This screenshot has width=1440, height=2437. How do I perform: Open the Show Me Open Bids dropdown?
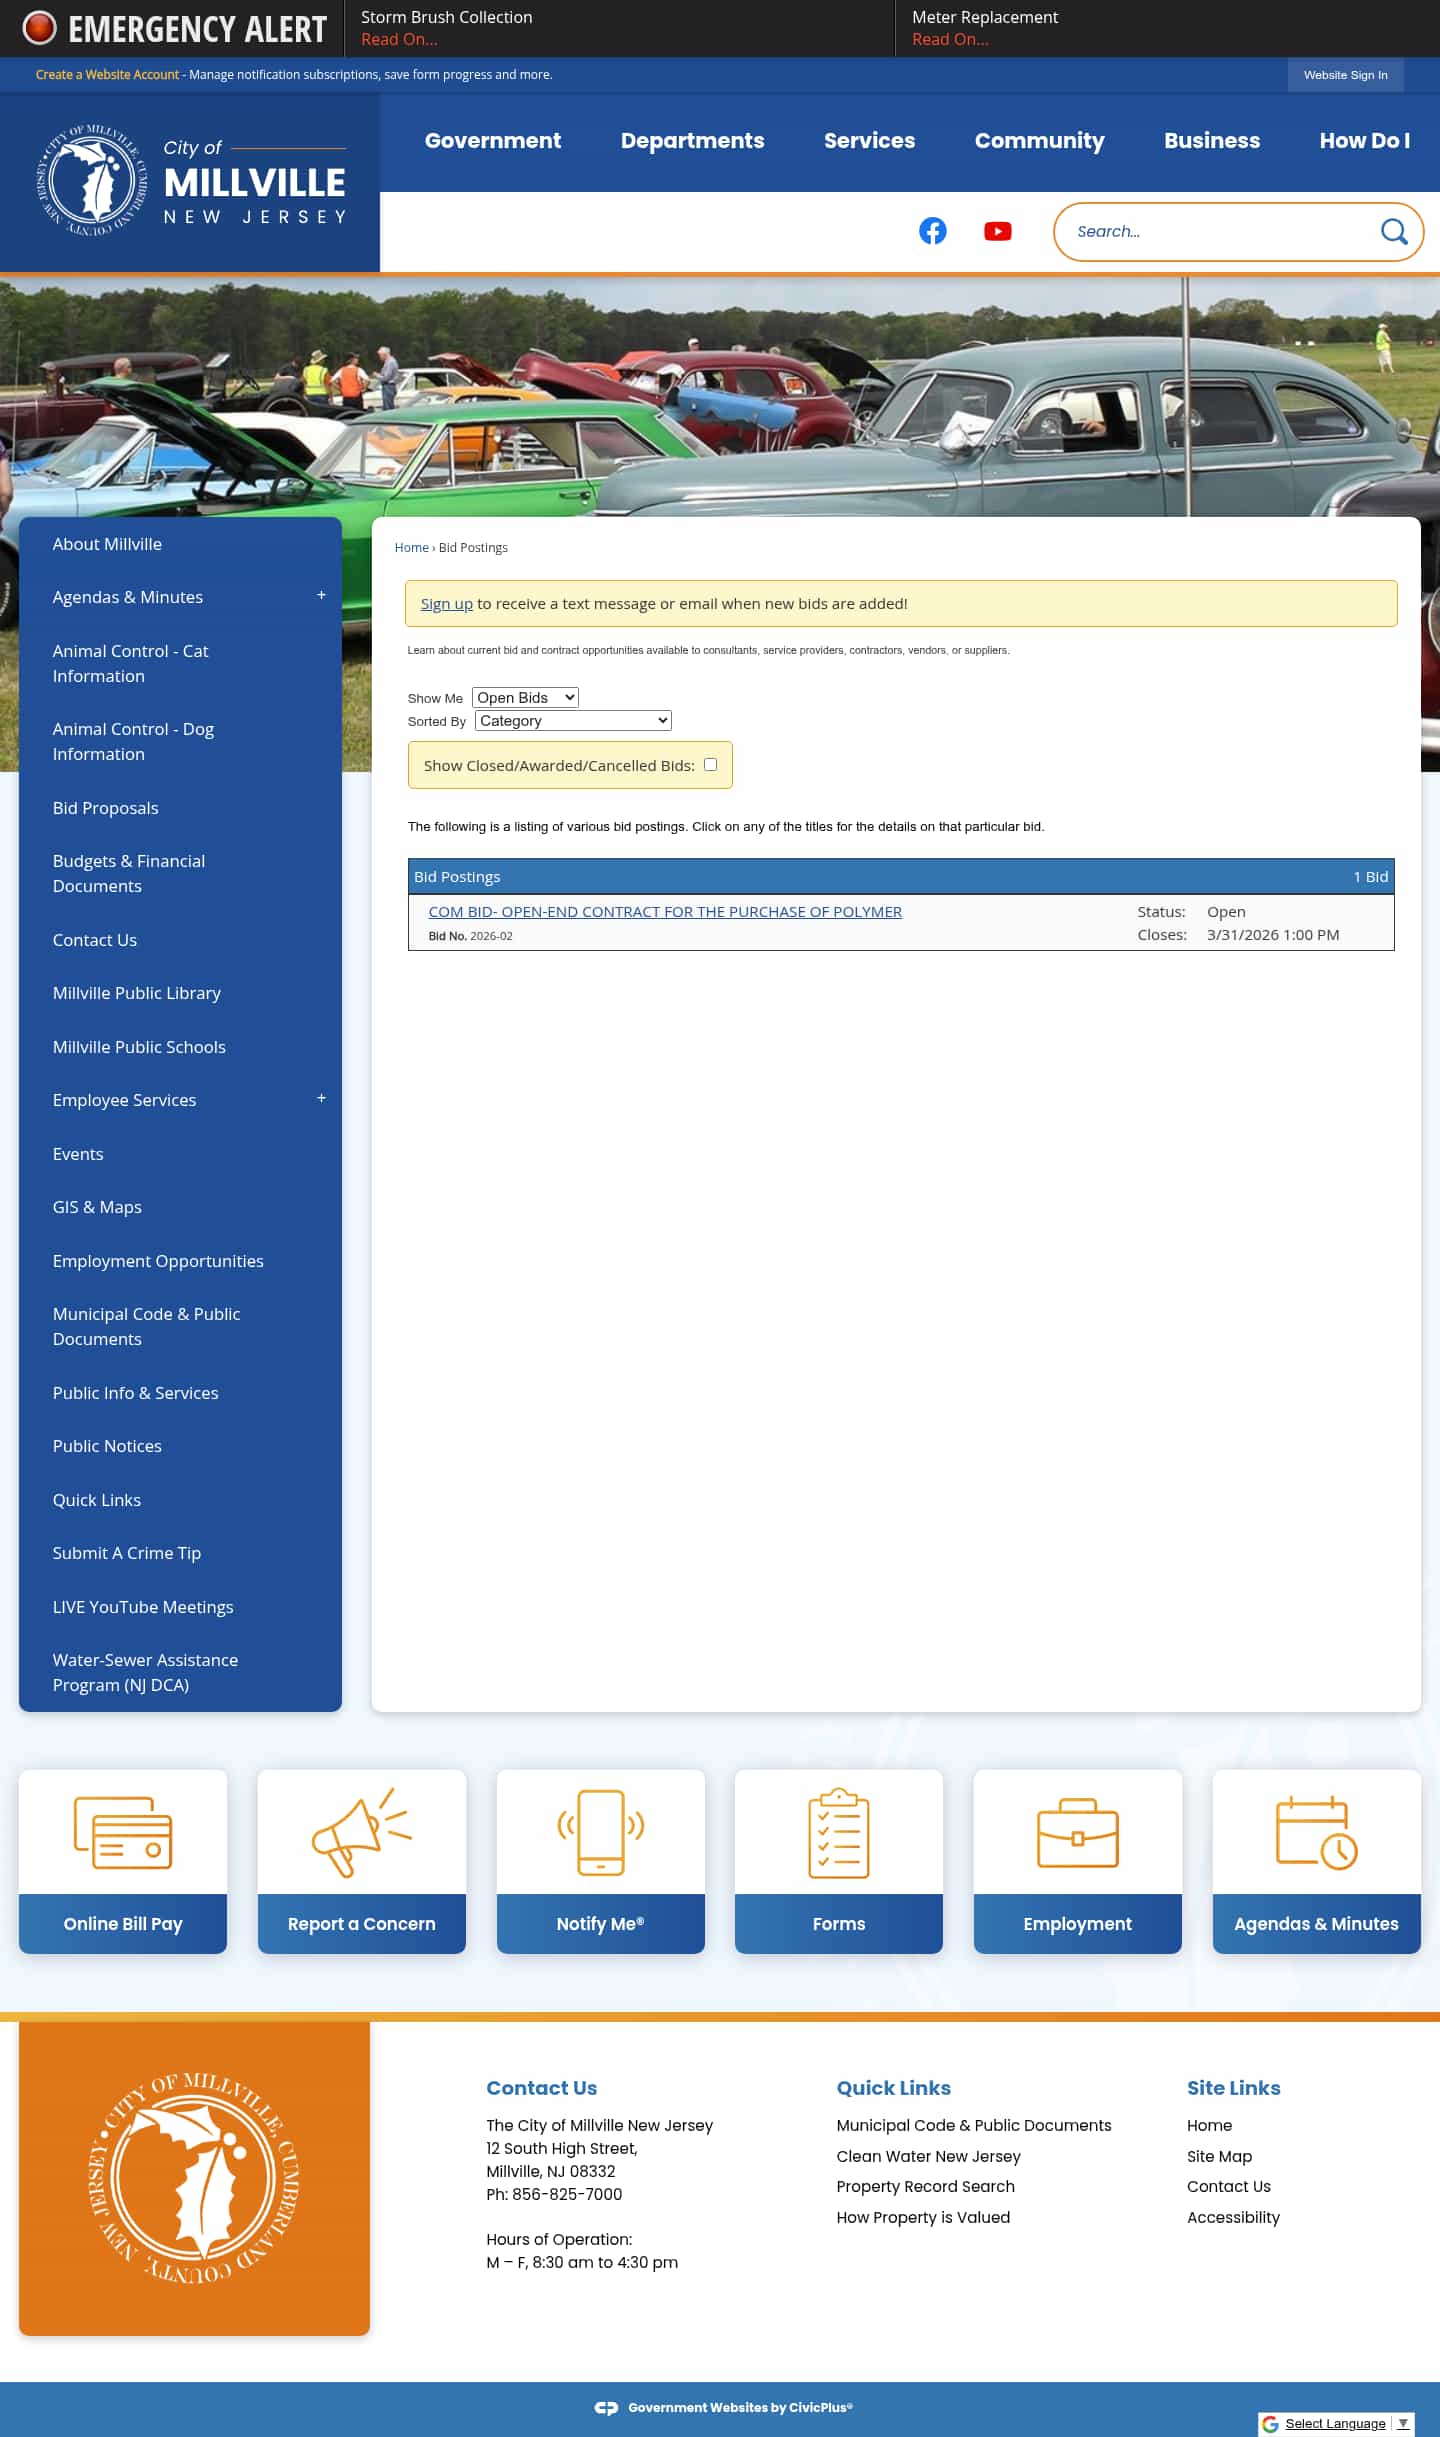click(x=525, y=698)
